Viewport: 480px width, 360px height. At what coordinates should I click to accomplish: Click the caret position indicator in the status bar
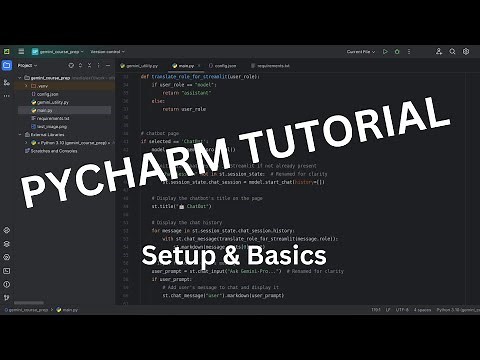click(376, 310)
